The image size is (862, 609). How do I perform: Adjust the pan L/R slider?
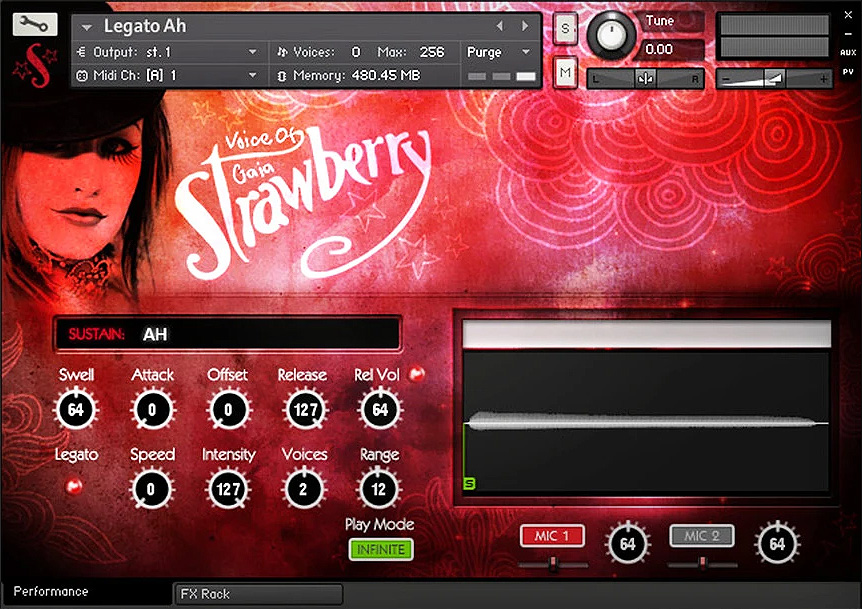click(645, 79)
